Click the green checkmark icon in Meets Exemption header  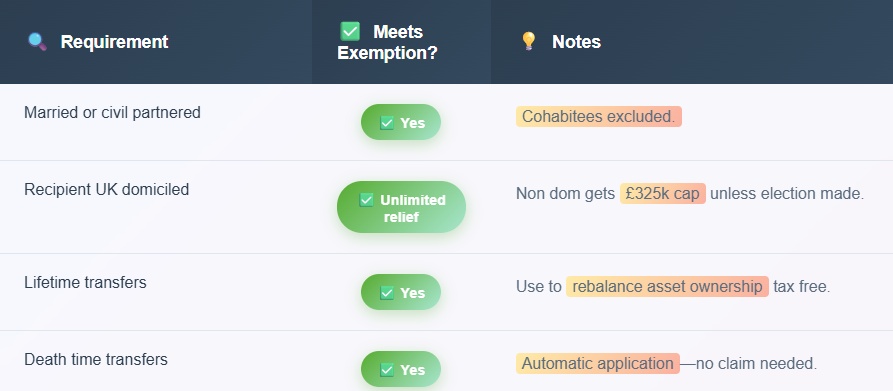pos(350,31)
